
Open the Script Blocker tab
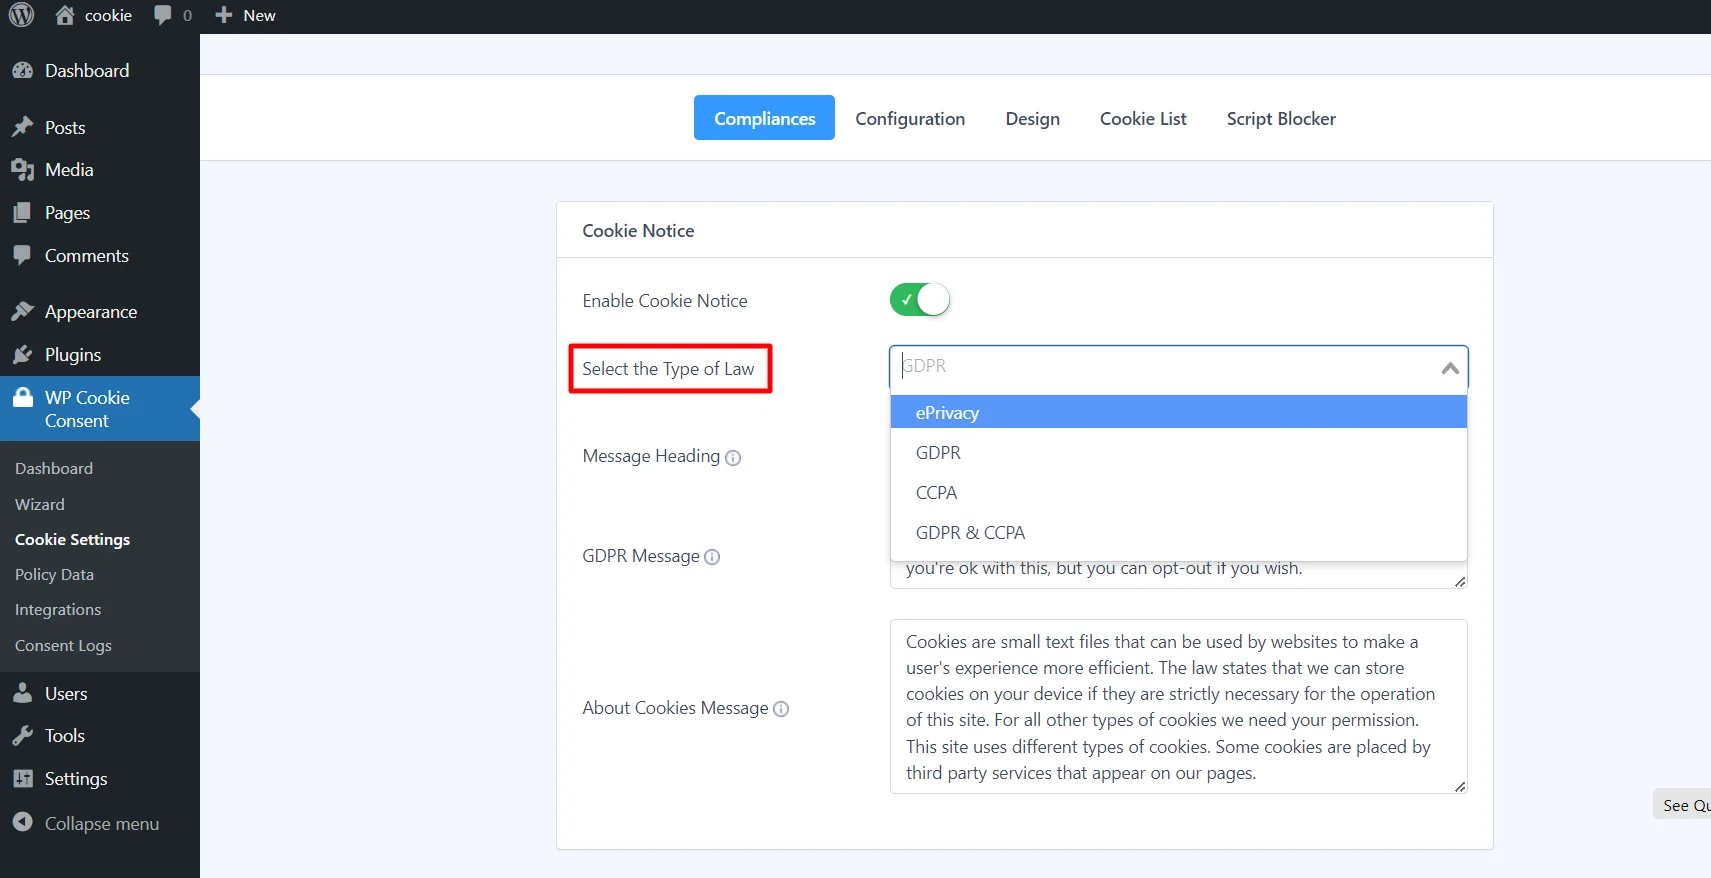coord(1280,118)
